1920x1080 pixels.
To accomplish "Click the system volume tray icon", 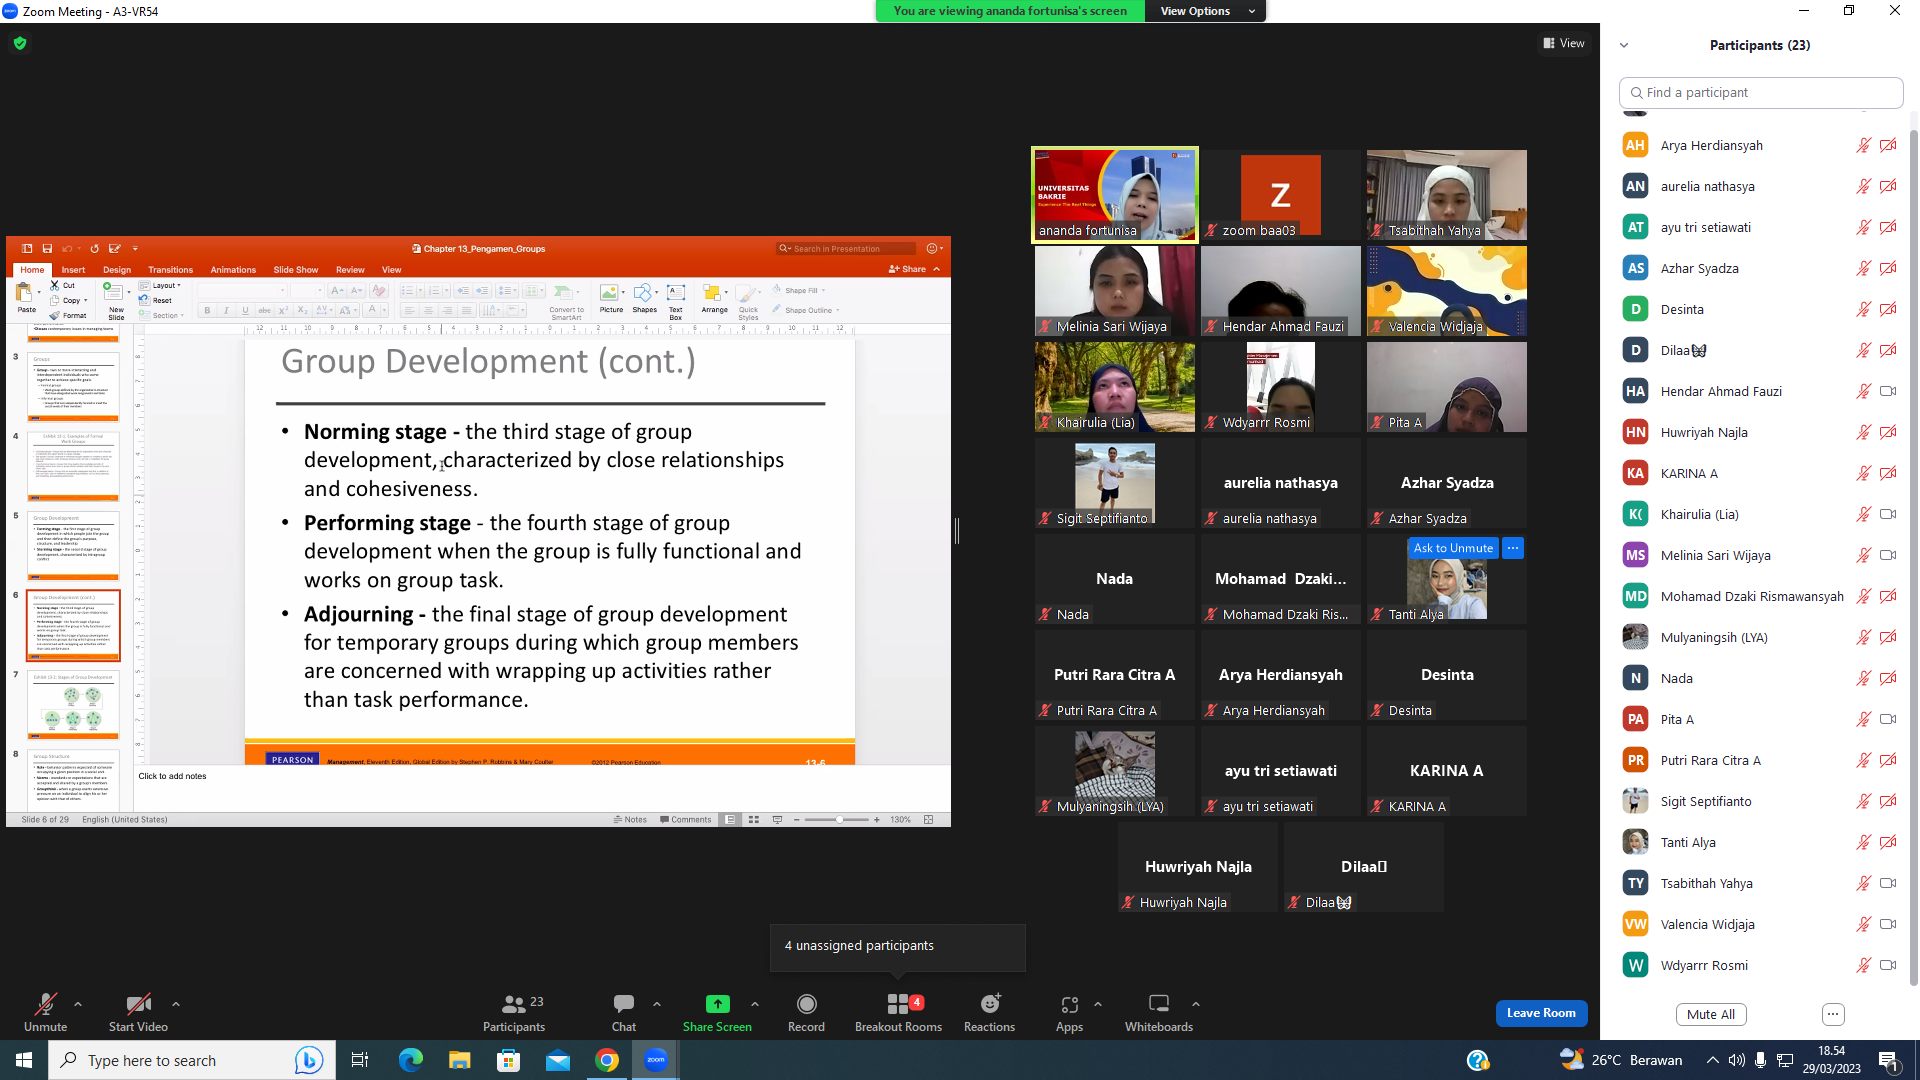I will click(x=1736, y=1060).
